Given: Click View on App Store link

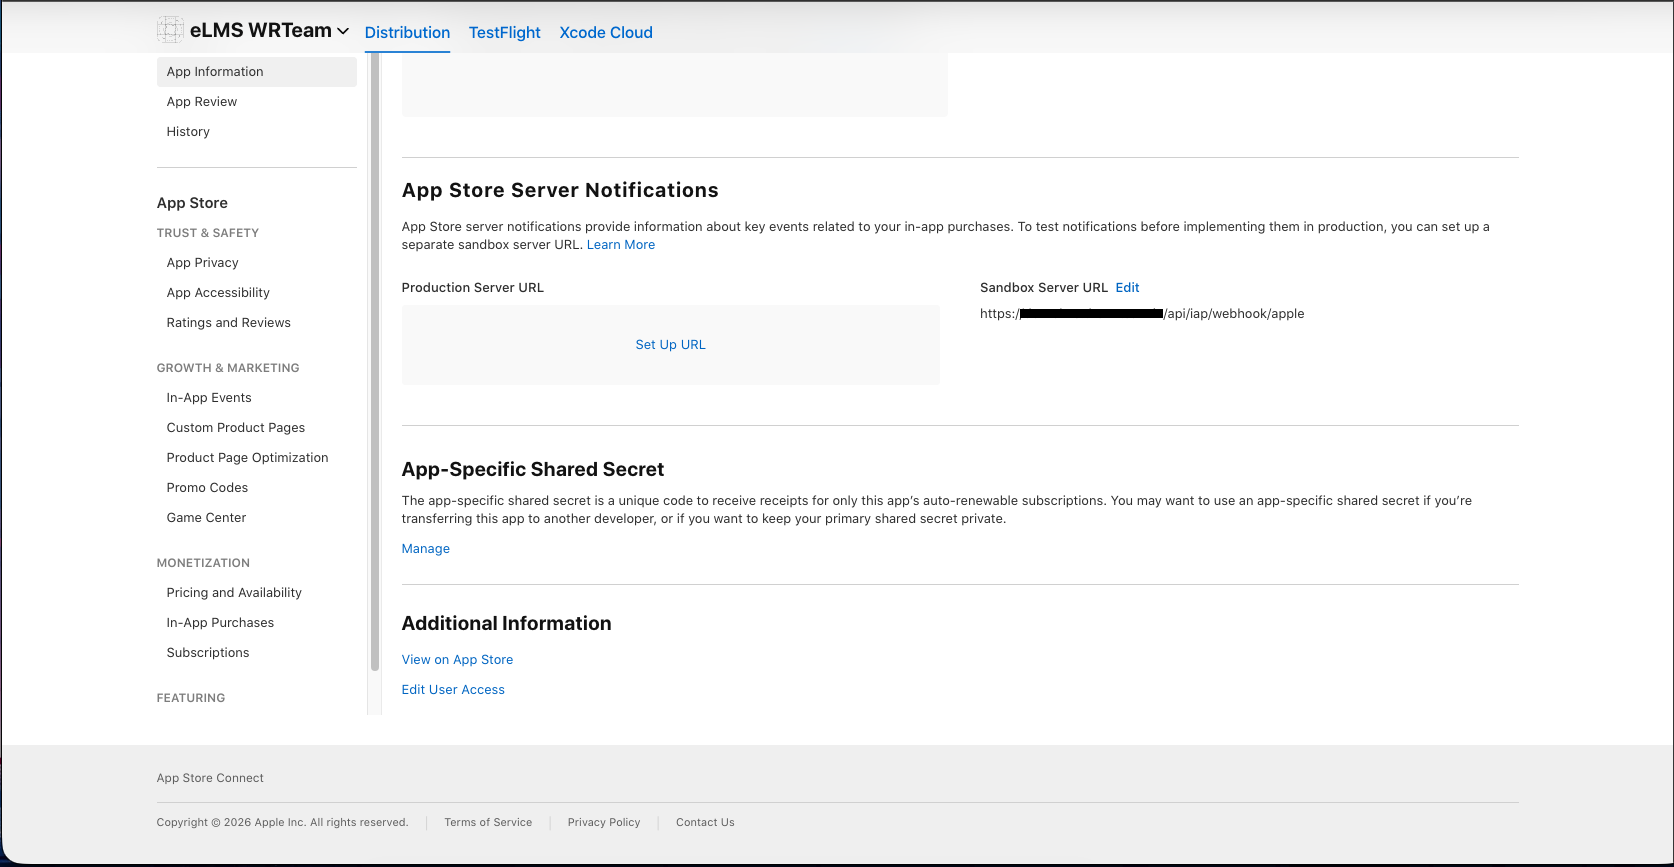Looking at the screenshot, I should (457, 660).
